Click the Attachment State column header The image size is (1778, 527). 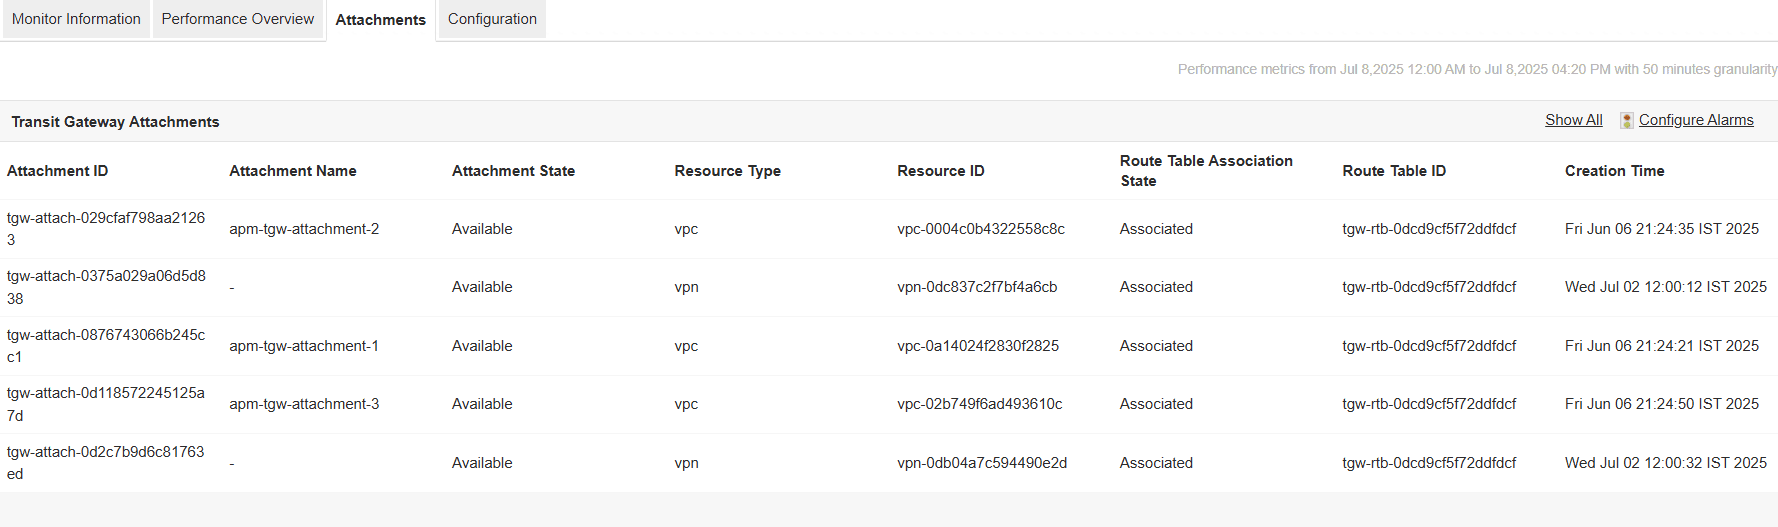[513, 171]
